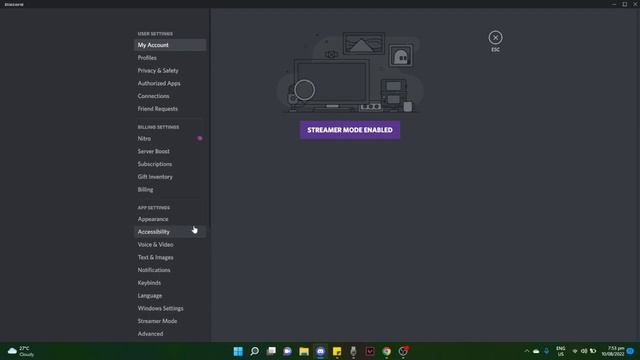
Task: Open Appearance app settings
Action: 170,219
